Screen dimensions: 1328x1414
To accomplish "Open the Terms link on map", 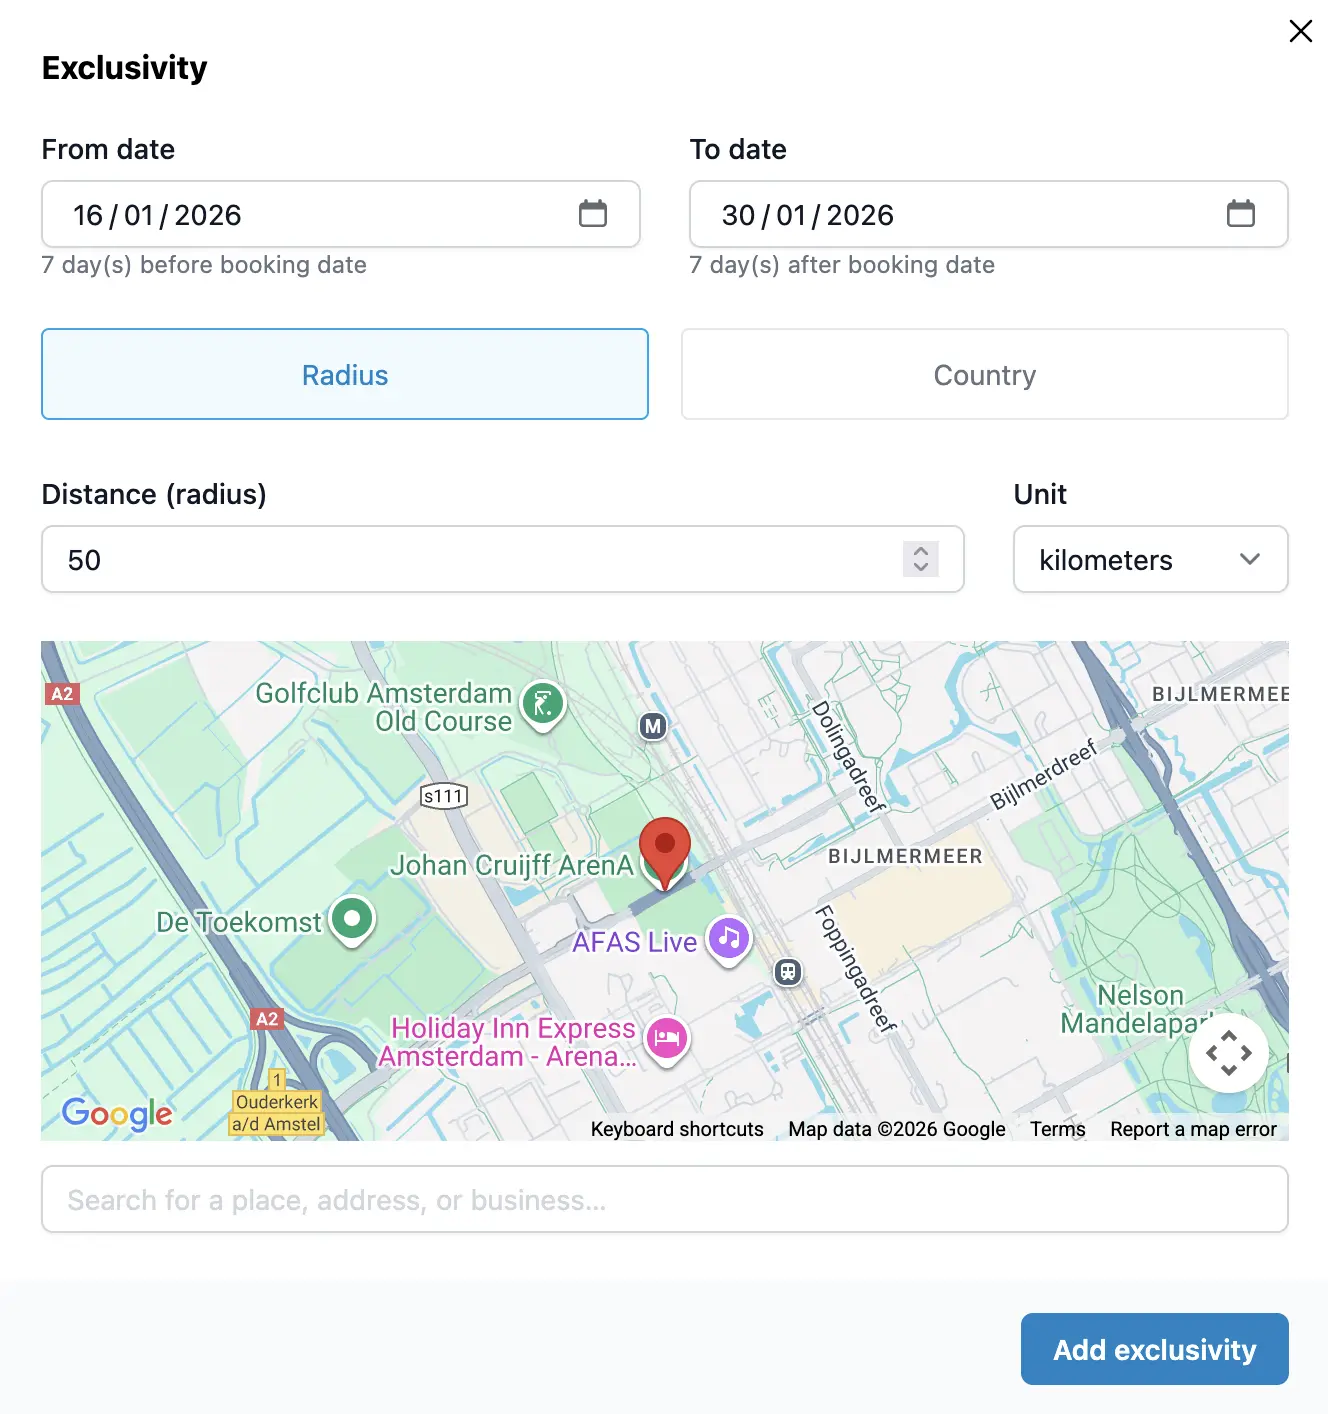I will coord(1057,1129).
